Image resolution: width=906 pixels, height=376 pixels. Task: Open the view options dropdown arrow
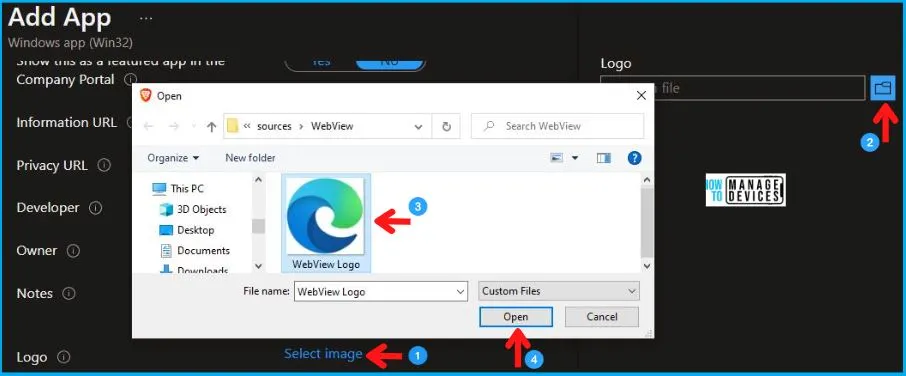(574, 158)
